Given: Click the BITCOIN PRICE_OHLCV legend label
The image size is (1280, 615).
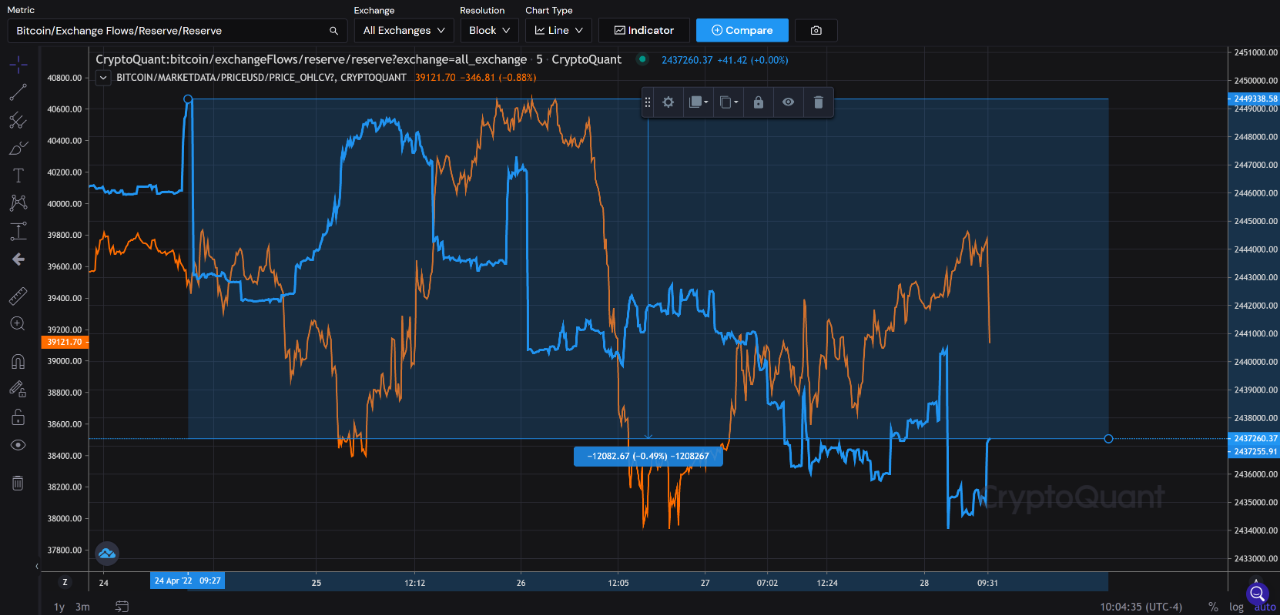Looking at the screenshot, I should click(x=261, y=77).
